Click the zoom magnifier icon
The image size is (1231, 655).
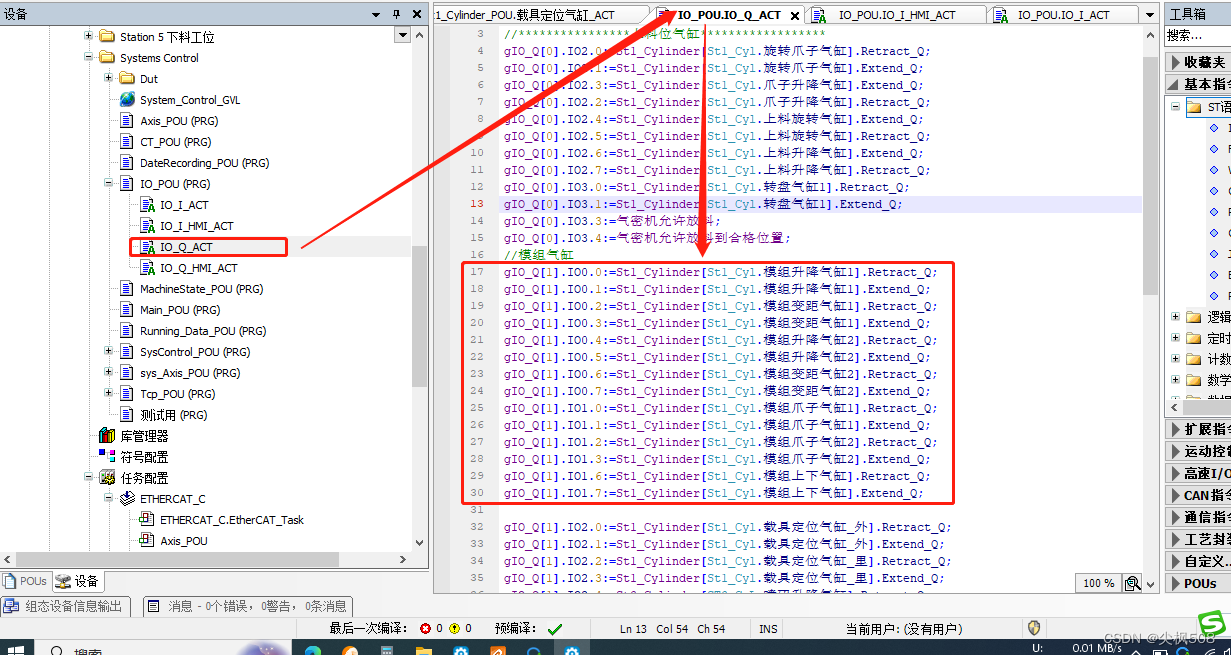1133,583
